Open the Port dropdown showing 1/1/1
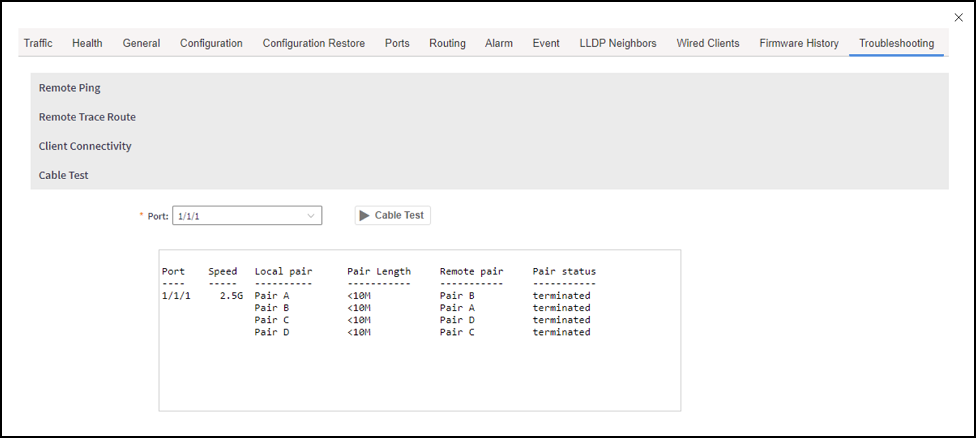 click(x=247, y=215)
